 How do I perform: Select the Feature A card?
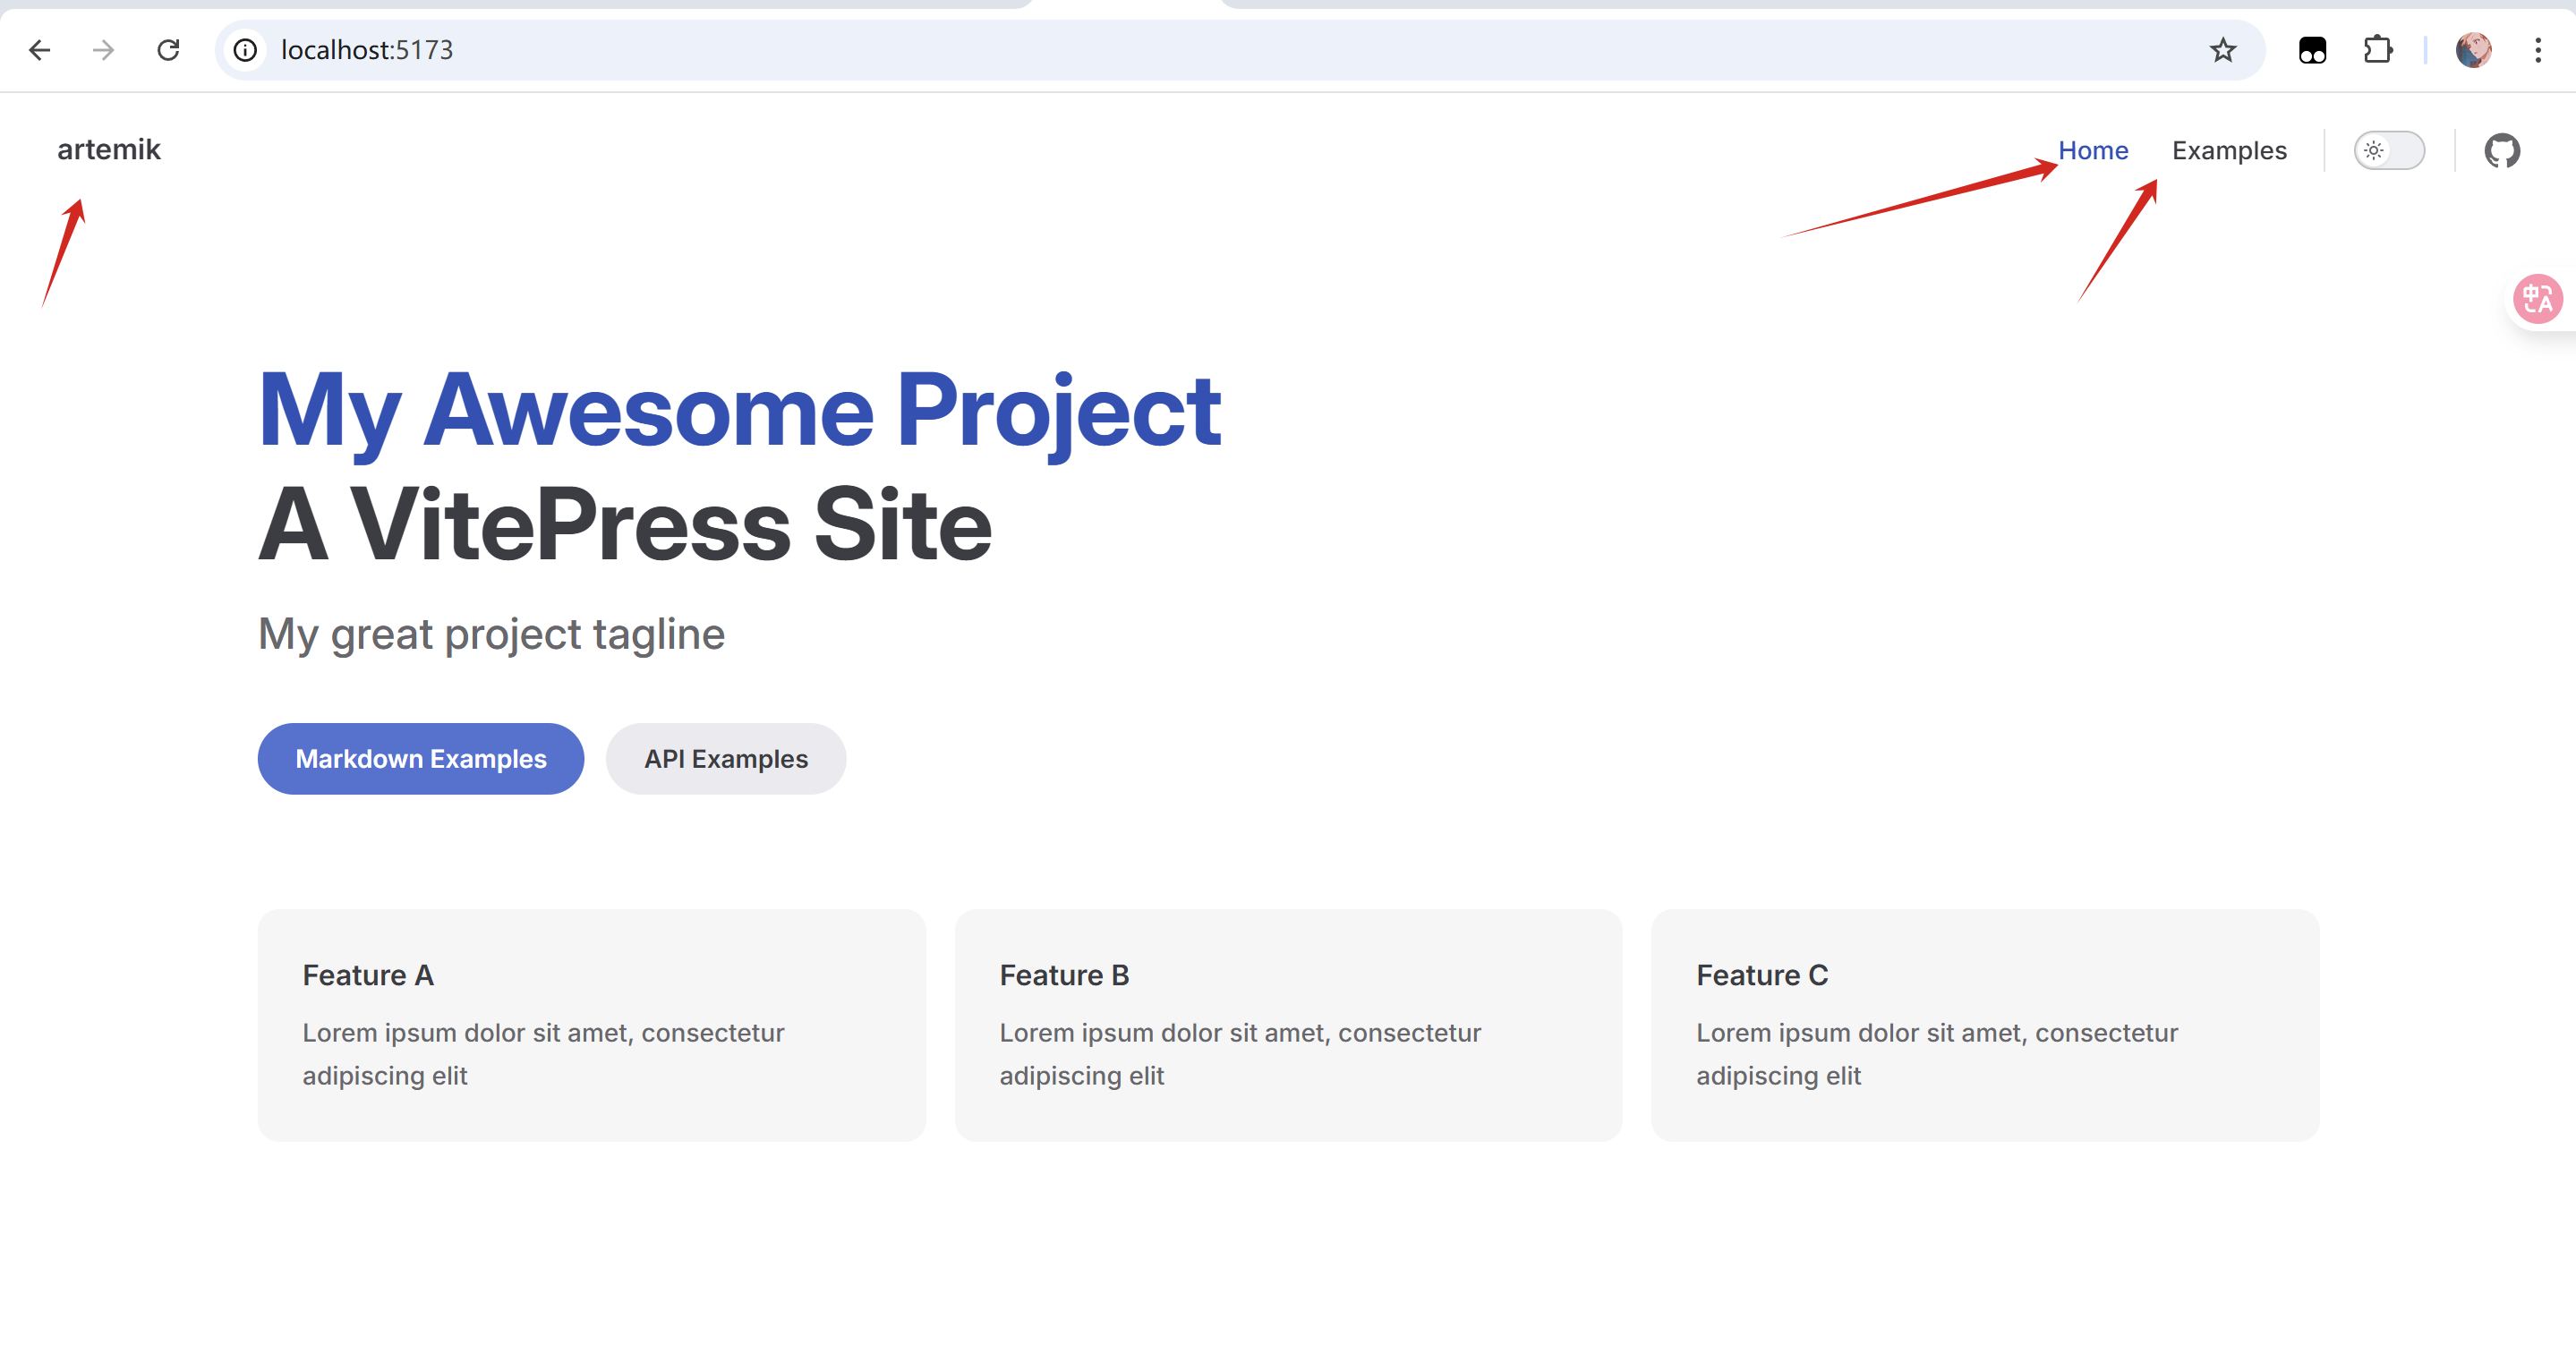tap(591, 1025)
